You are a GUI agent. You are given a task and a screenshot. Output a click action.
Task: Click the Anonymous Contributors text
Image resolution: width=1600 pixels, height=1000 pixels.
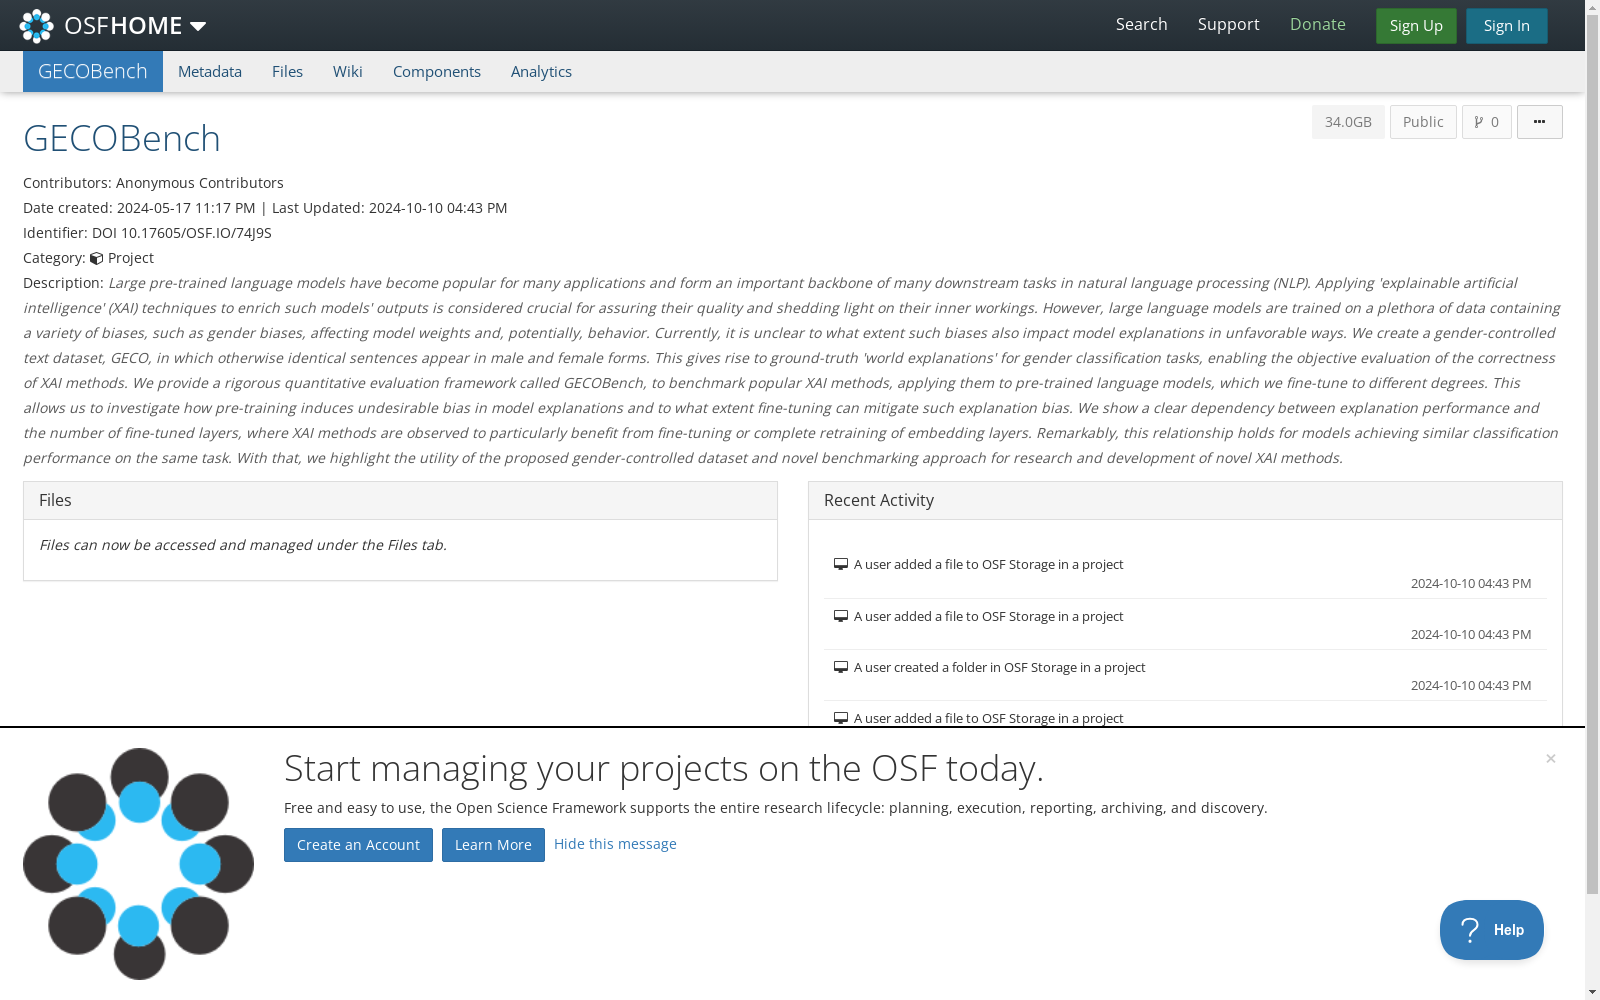tap(200, 183)
